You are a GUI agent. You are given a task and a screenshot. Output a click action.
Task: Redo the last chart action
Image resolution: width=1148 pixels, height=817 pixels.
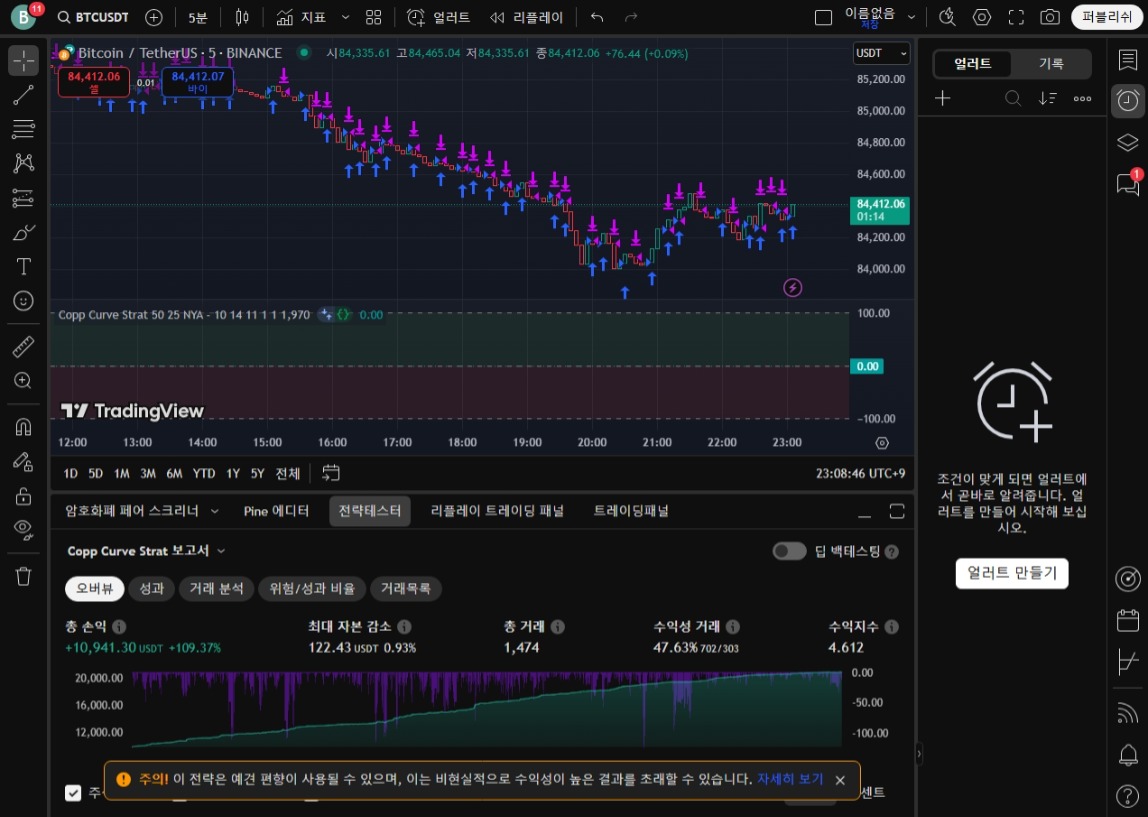[x=630, y=18]
